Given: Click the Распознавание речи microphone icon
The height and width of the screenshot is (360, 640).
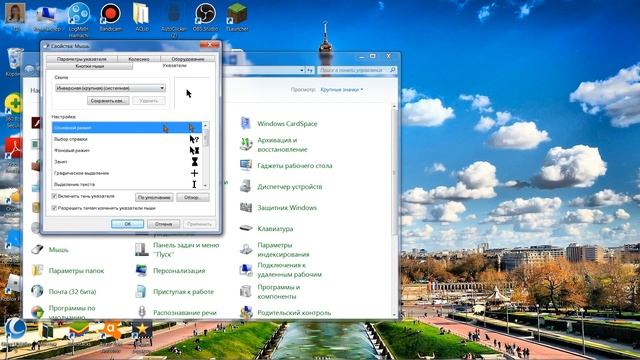Looking at the screenshot, I should point(141,312).
